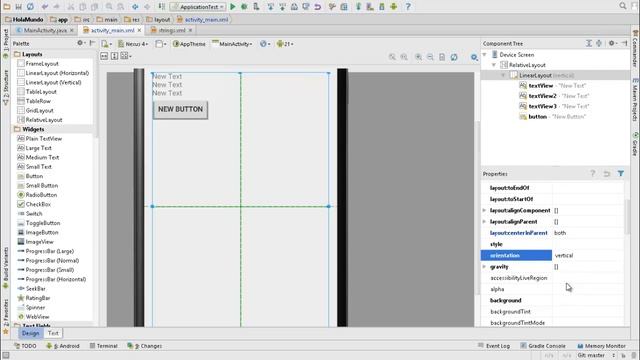Viewport: 640px width, 360px height.
Task: Open the design canvas settings gear icon
Action: 474,57
